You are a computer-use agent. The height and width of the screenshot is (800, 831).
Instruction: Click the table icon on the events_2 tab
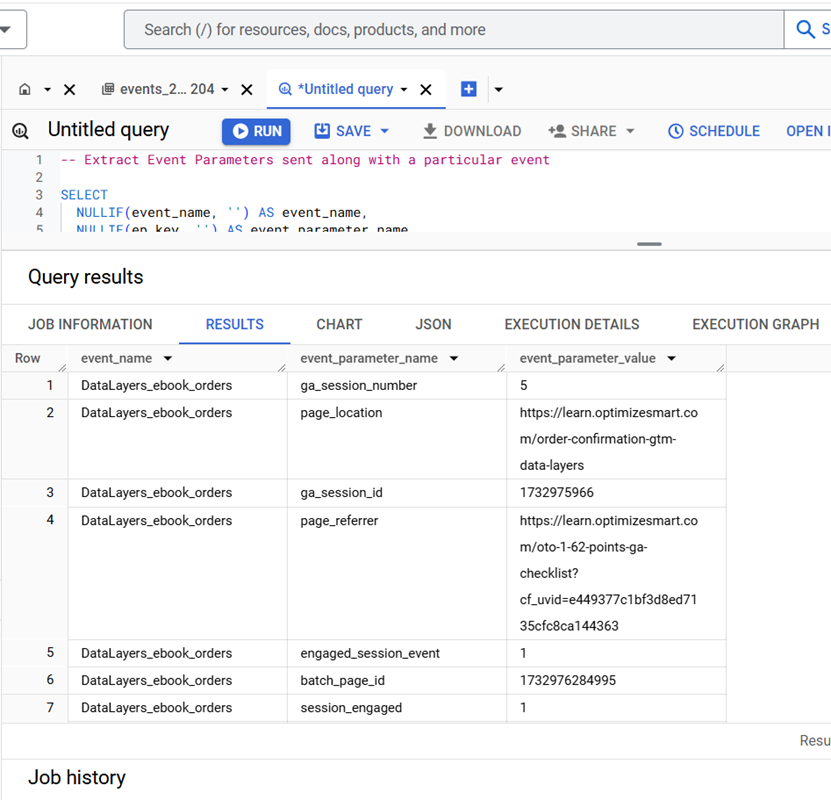pos(108,88)
